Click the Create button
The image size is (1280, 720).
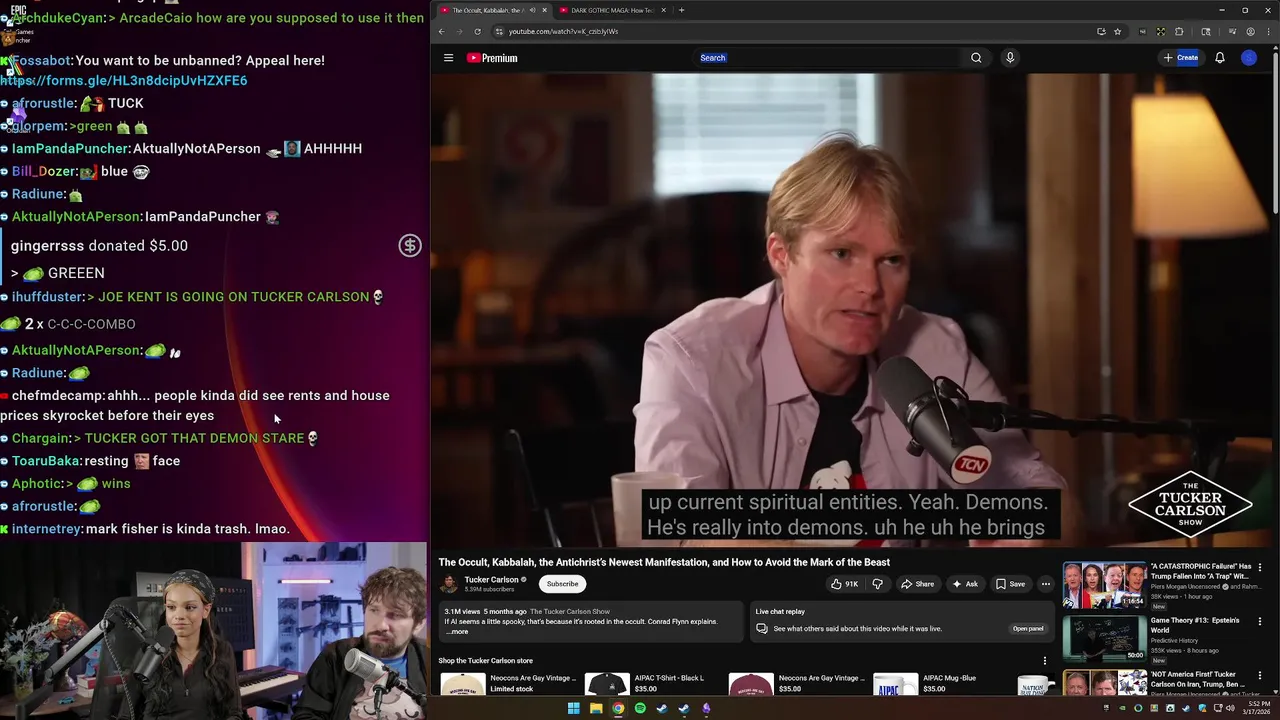(x=1181, y=58)
